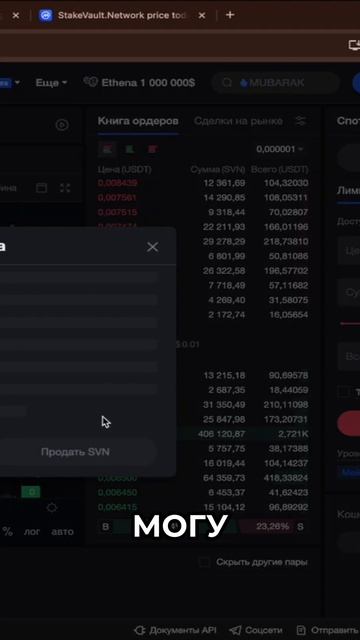The width and height of the screenshot is (360, 640).
Task: Close the StakeVault.Network browser tab
Action: [x=202, y=16]
